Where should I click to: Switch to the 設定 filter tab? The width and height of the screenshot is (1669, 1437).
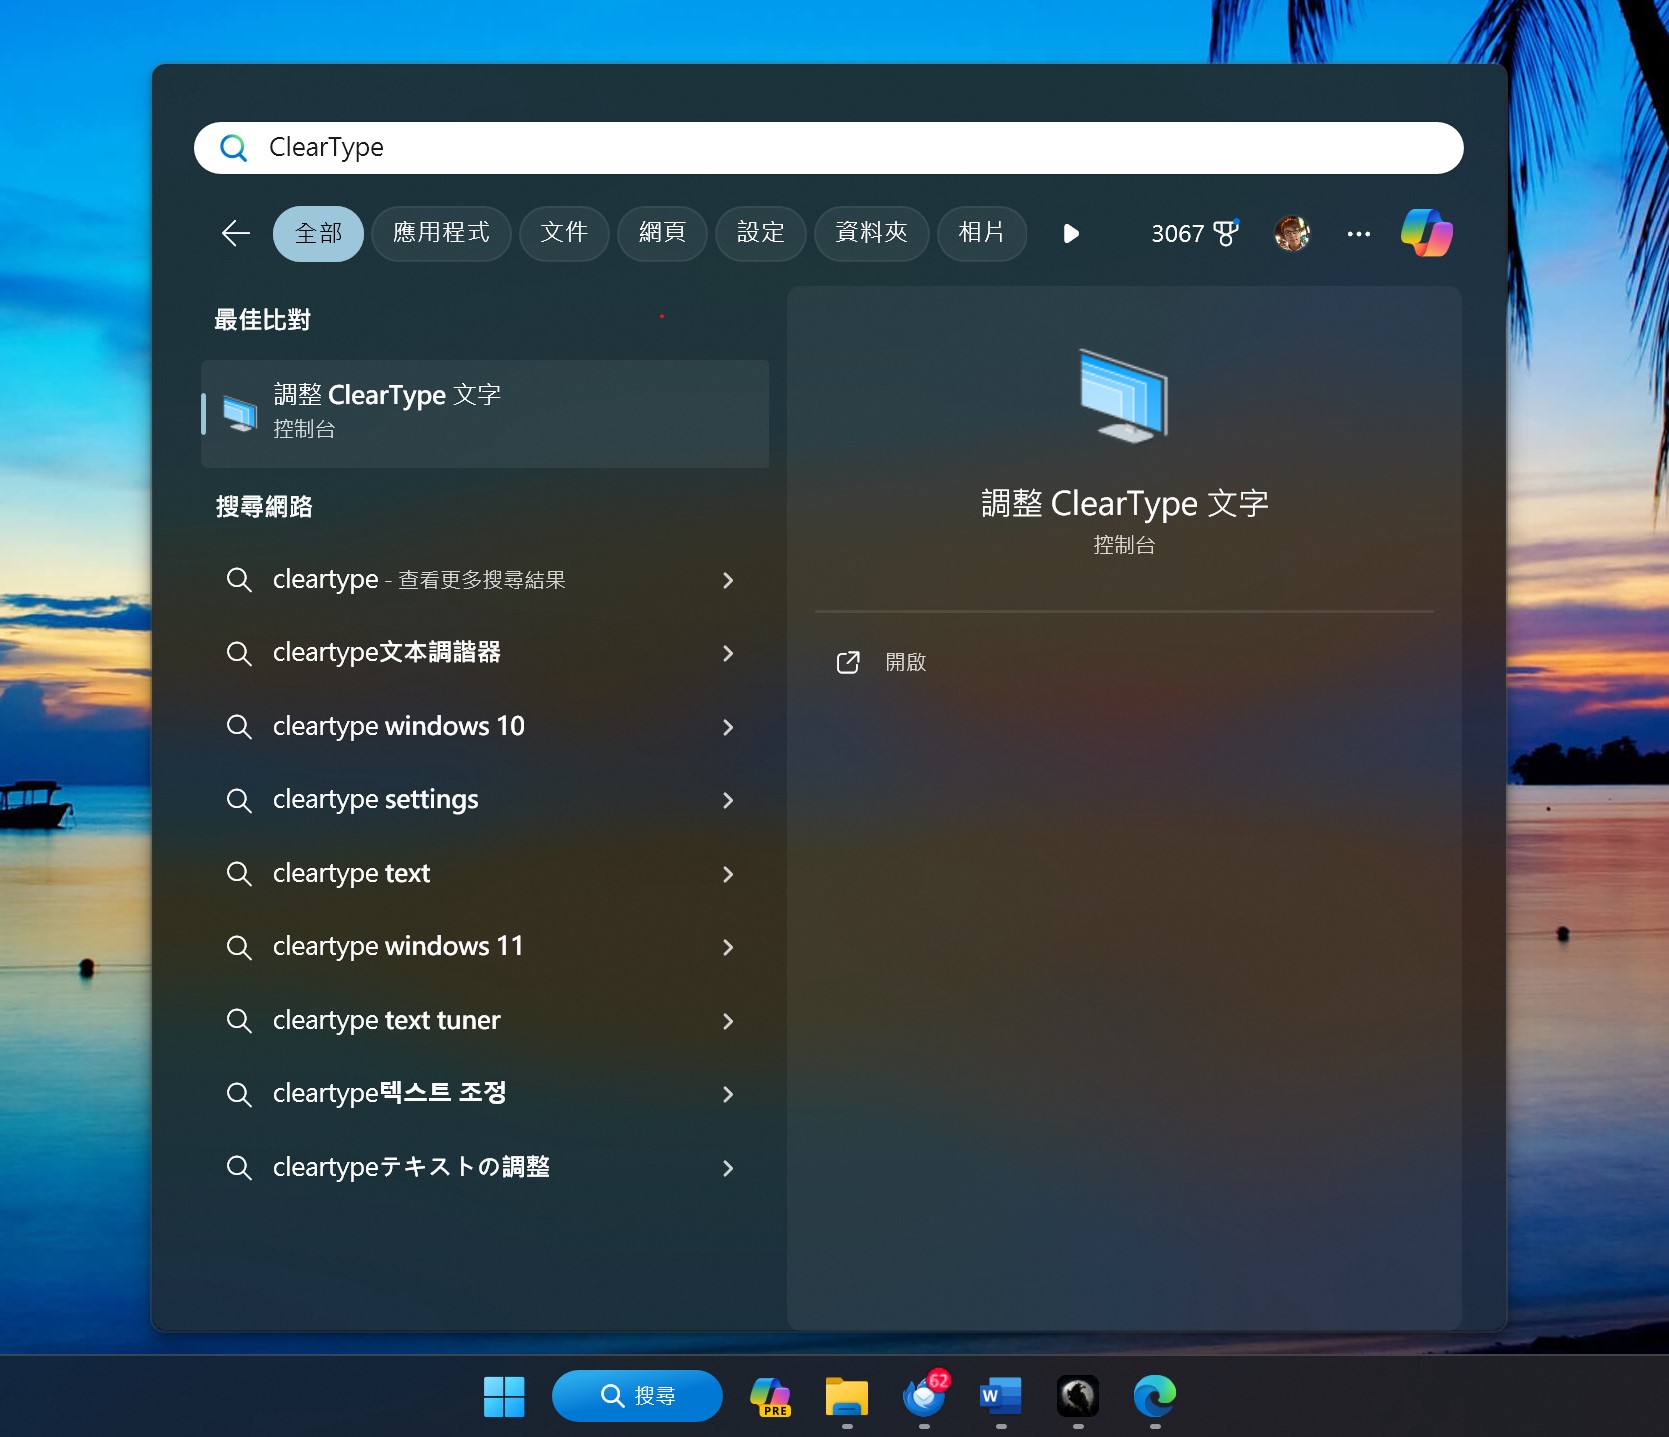tap(760, 234)
